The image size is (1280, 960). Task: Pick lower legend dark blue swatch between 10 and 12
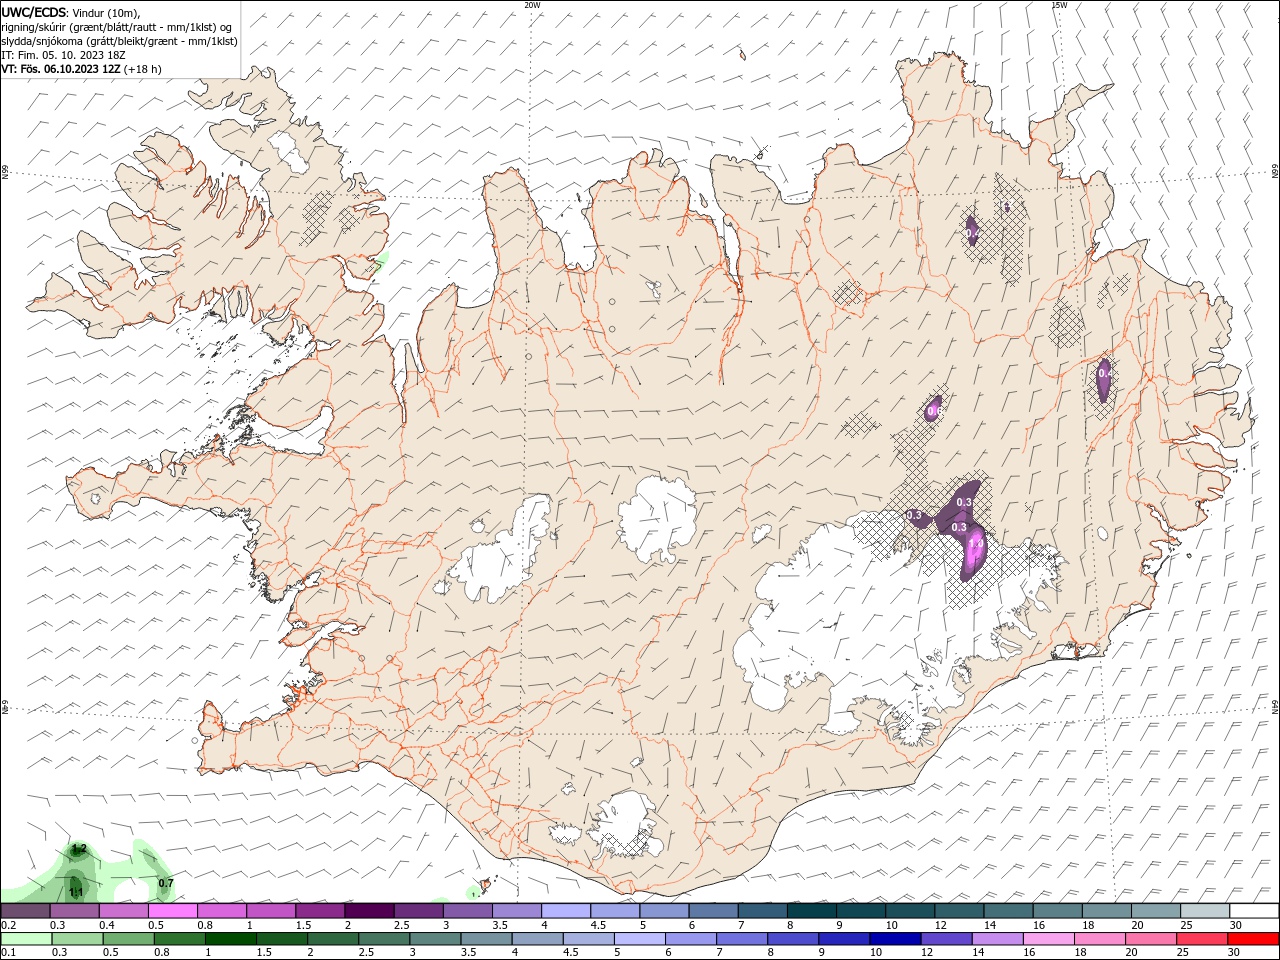point(894,939)
